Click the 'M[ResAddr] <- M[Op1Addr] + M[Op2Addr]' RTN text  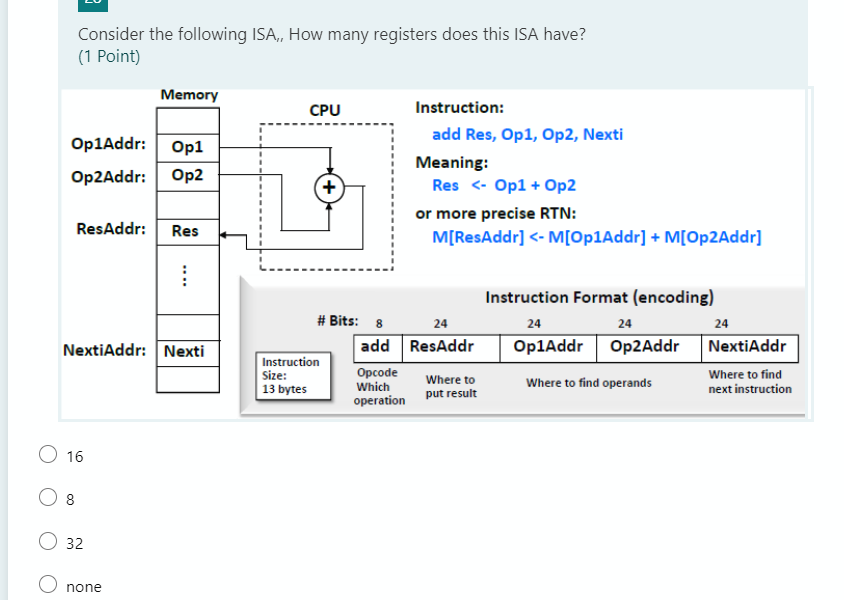597,237
